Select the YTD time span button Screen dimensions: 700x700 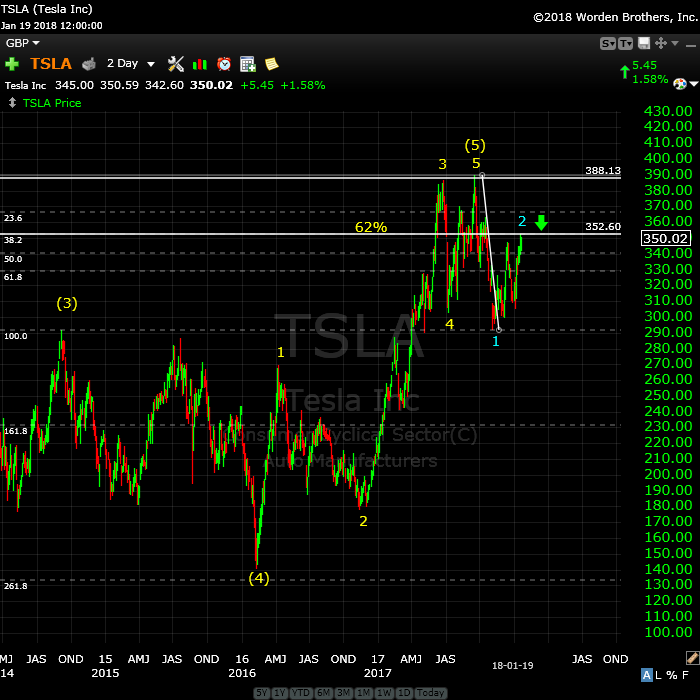point(301,693)
